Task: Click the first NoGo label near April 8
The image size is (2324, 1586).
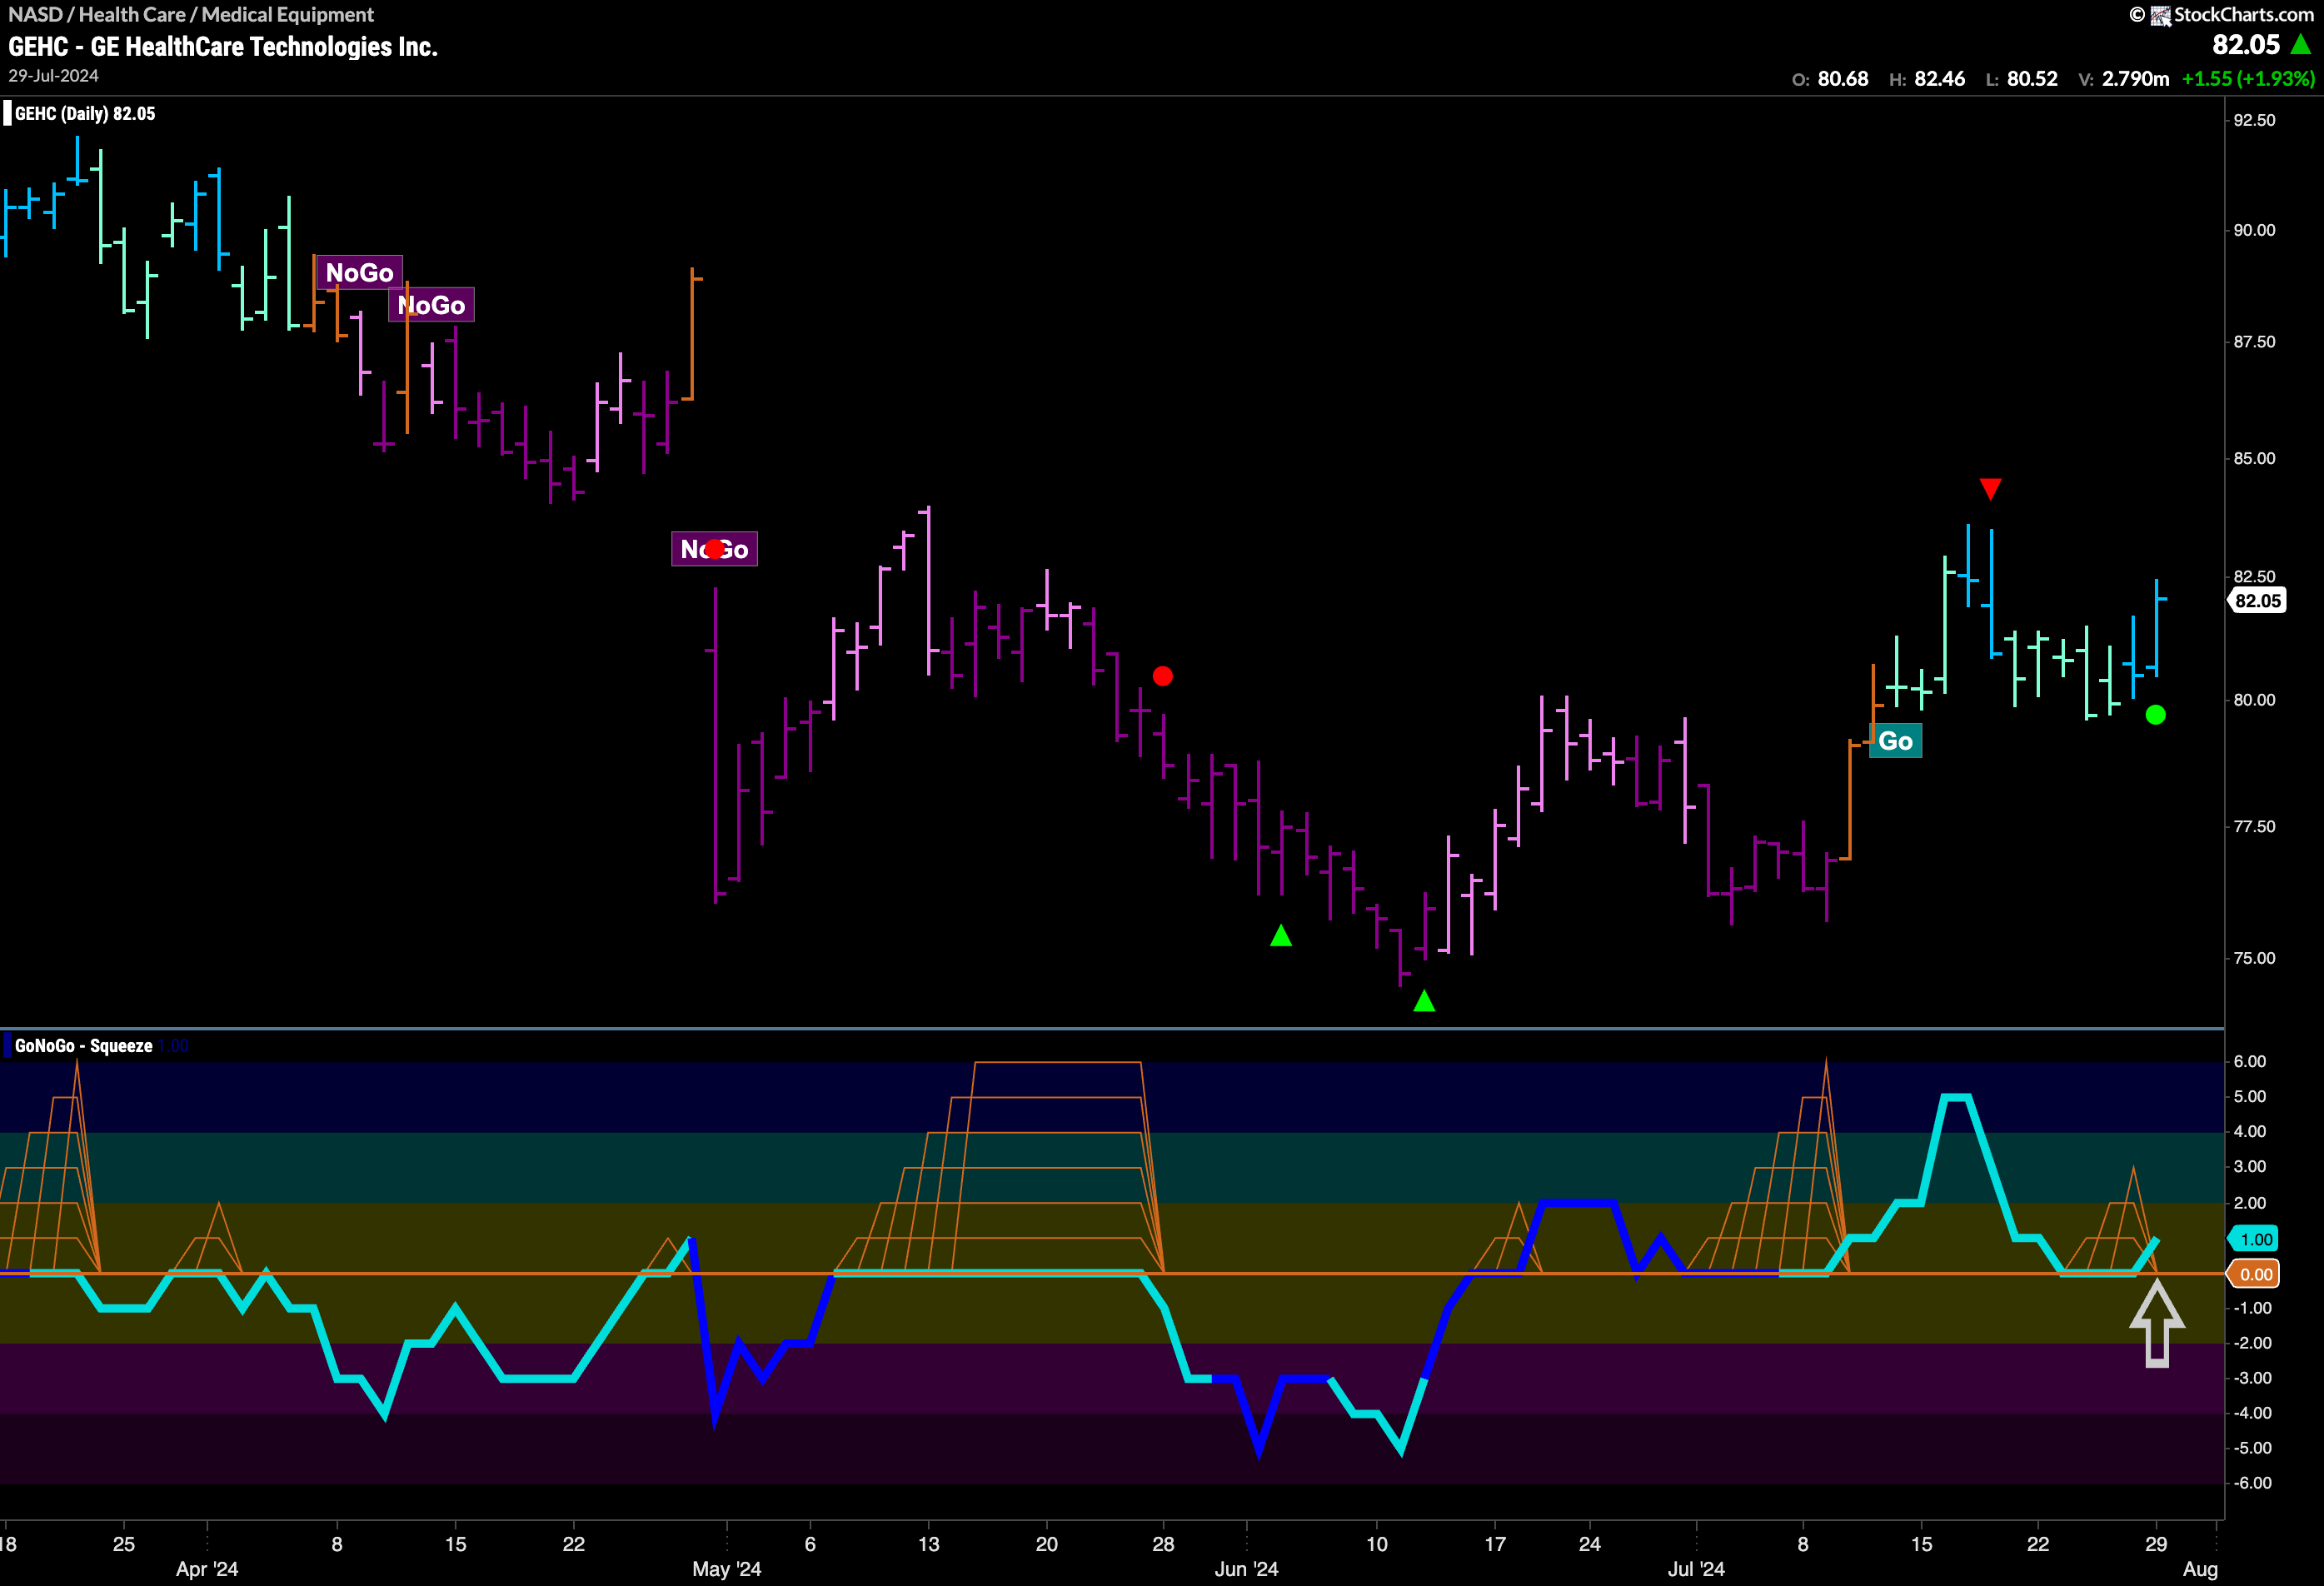Action: pyautogui.click(x=359, y=272)
